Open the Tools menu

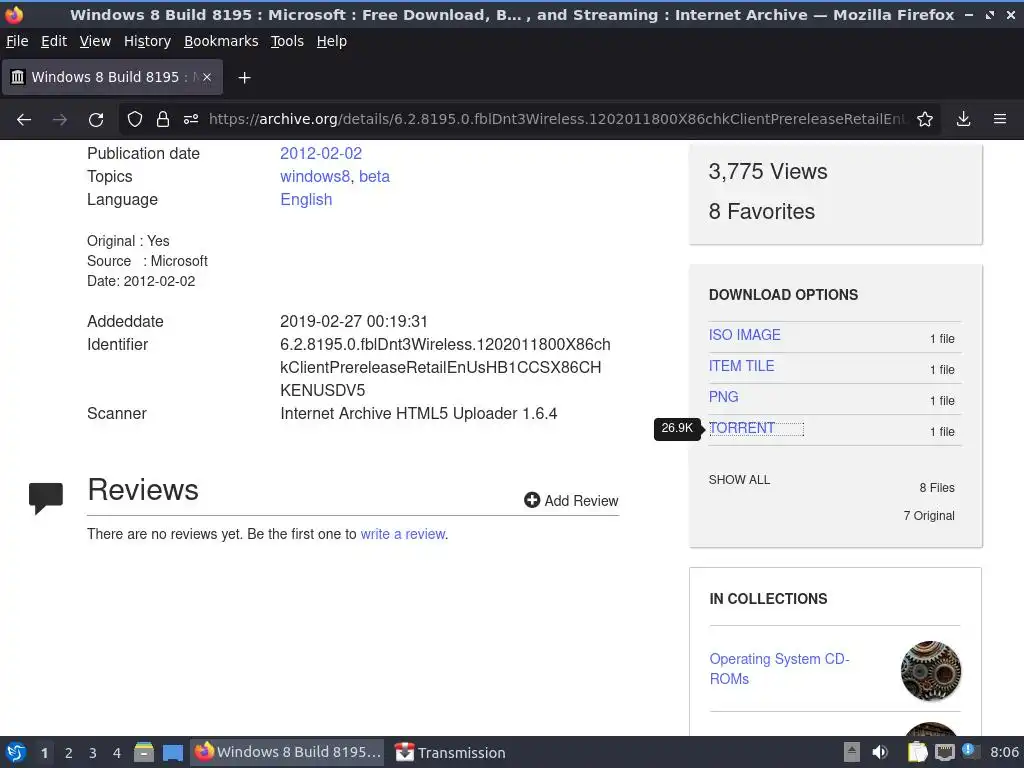coord(287,41)
